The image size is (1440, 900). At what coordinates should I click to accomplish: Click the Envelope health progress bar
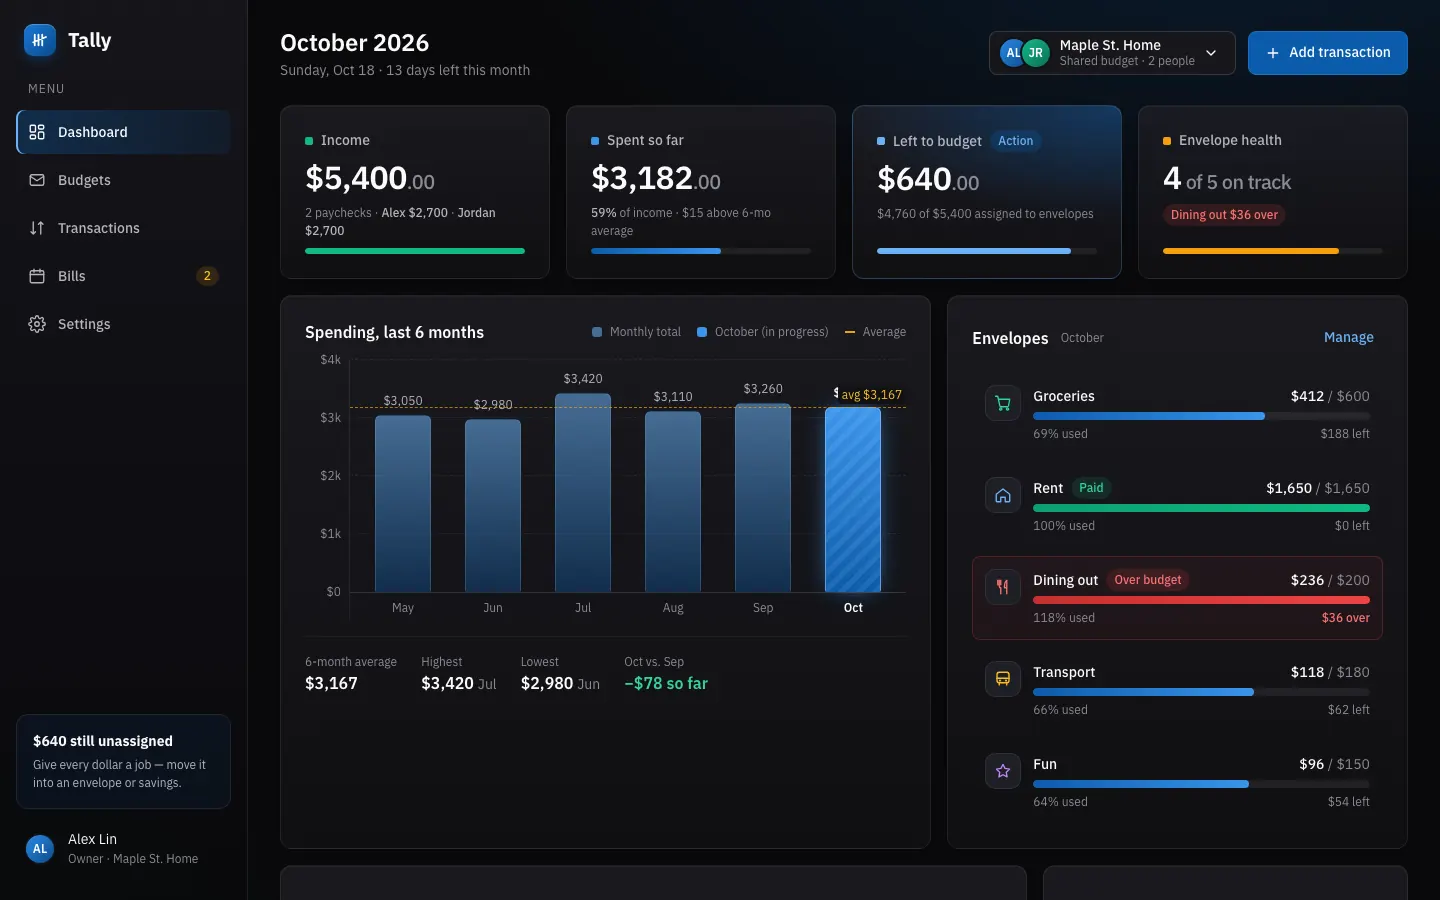(1273, 251)
